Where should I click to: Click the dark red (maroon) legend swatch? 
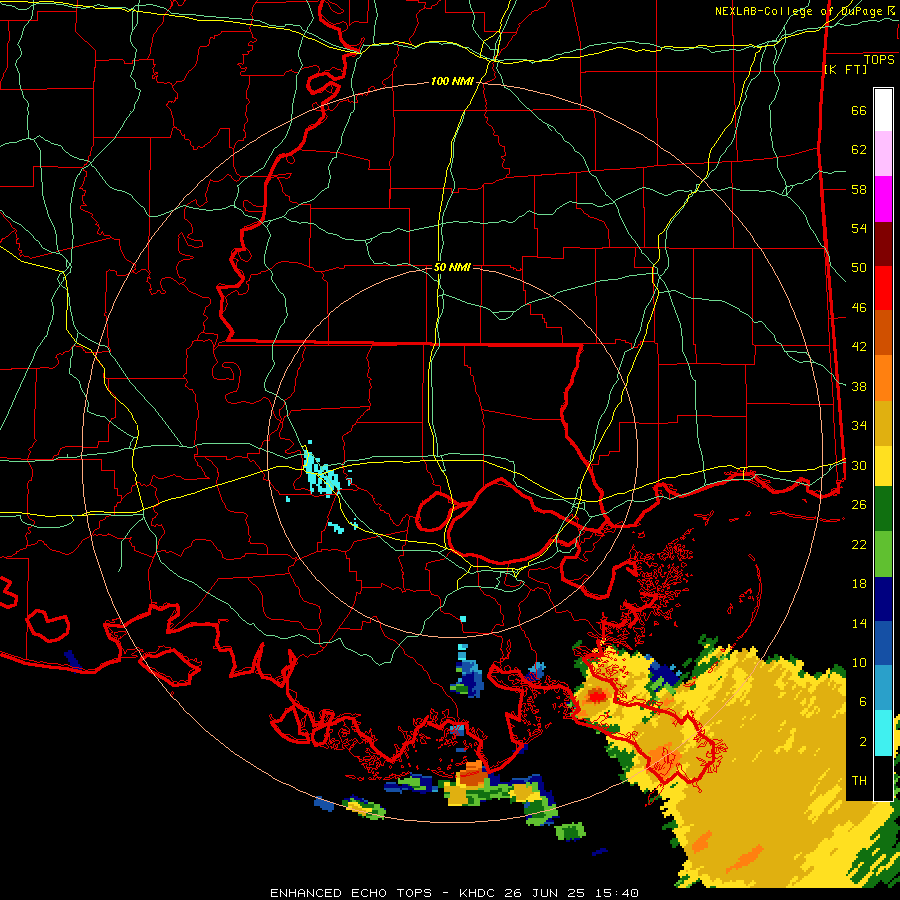[x=883, y=244]
